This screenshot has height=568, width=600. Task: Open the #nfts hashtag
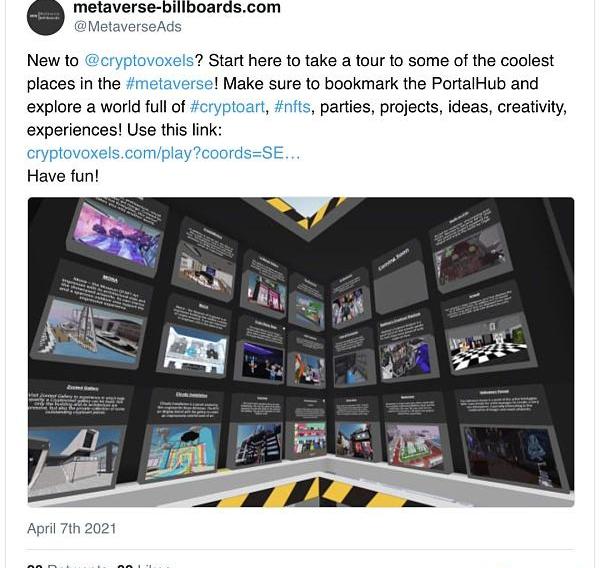[x=292, y=106]
